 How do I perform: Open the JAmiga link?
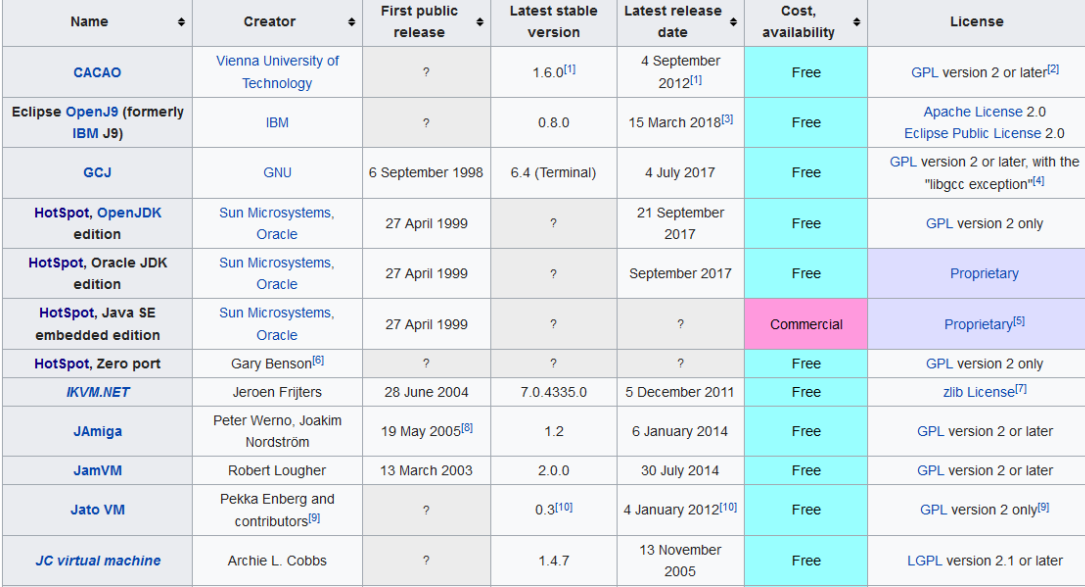98,431
